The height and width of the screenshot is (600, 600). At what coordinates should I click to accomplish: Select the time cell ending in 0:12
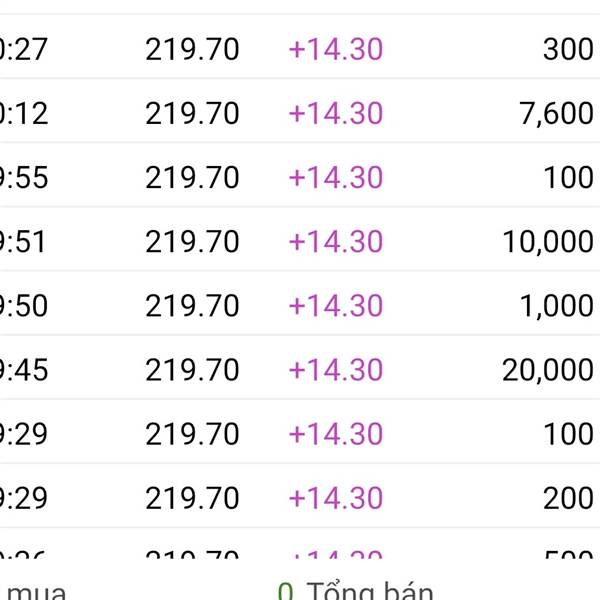[24, 113]
